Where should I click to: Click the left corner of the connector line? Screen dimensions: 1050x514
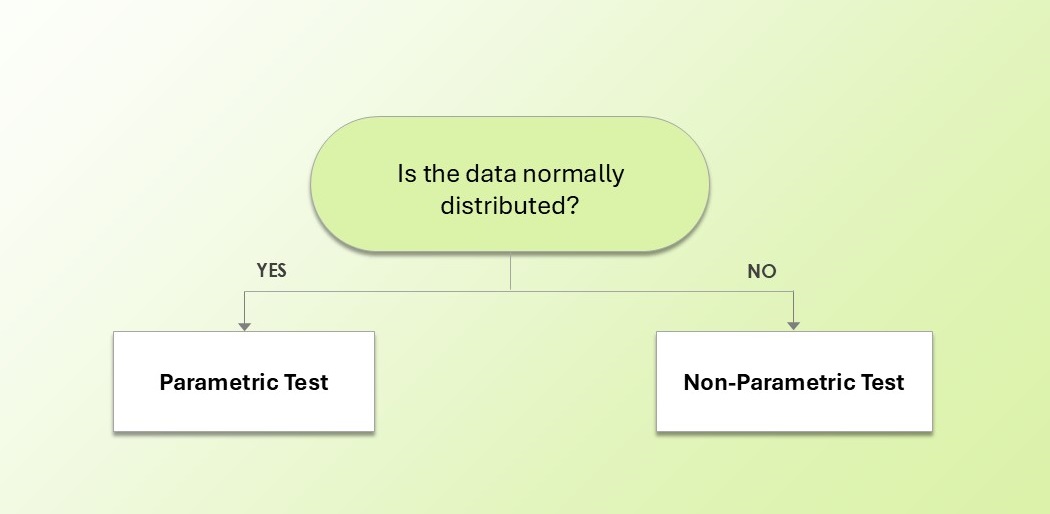[244, 291]
